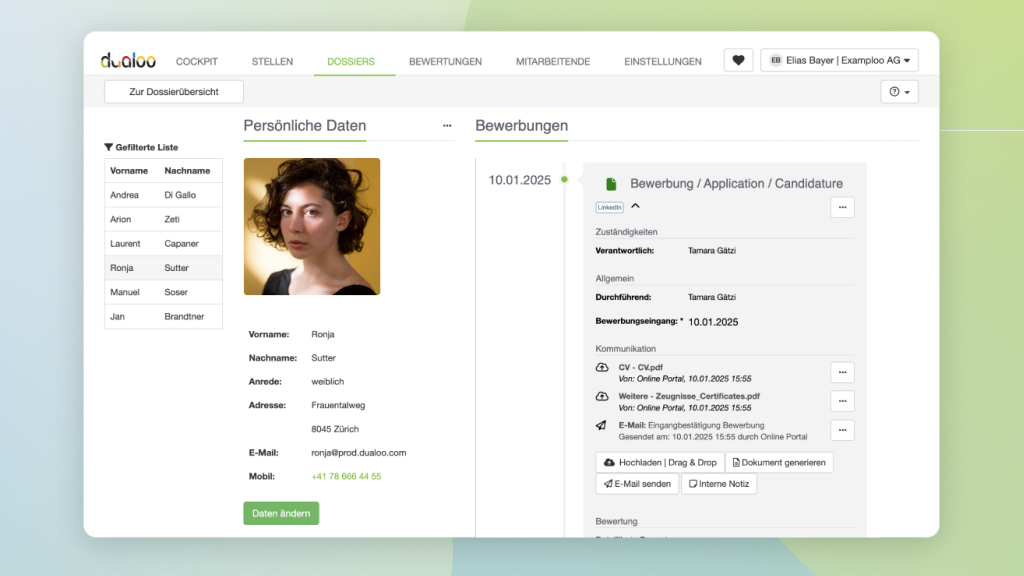Click the filter icon on Gefilterte Liste

[x=109, y=147]
